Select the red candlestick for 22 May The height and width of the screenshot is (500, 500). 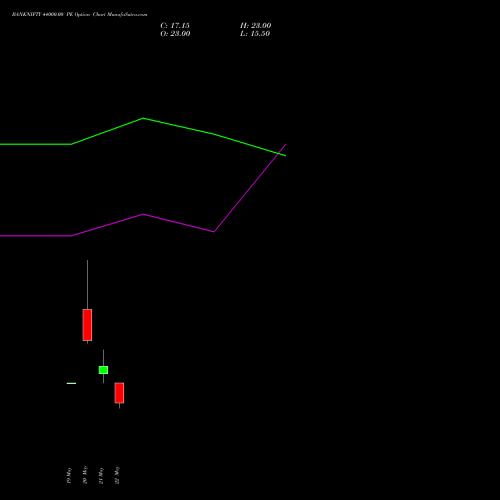pos(119,393)
